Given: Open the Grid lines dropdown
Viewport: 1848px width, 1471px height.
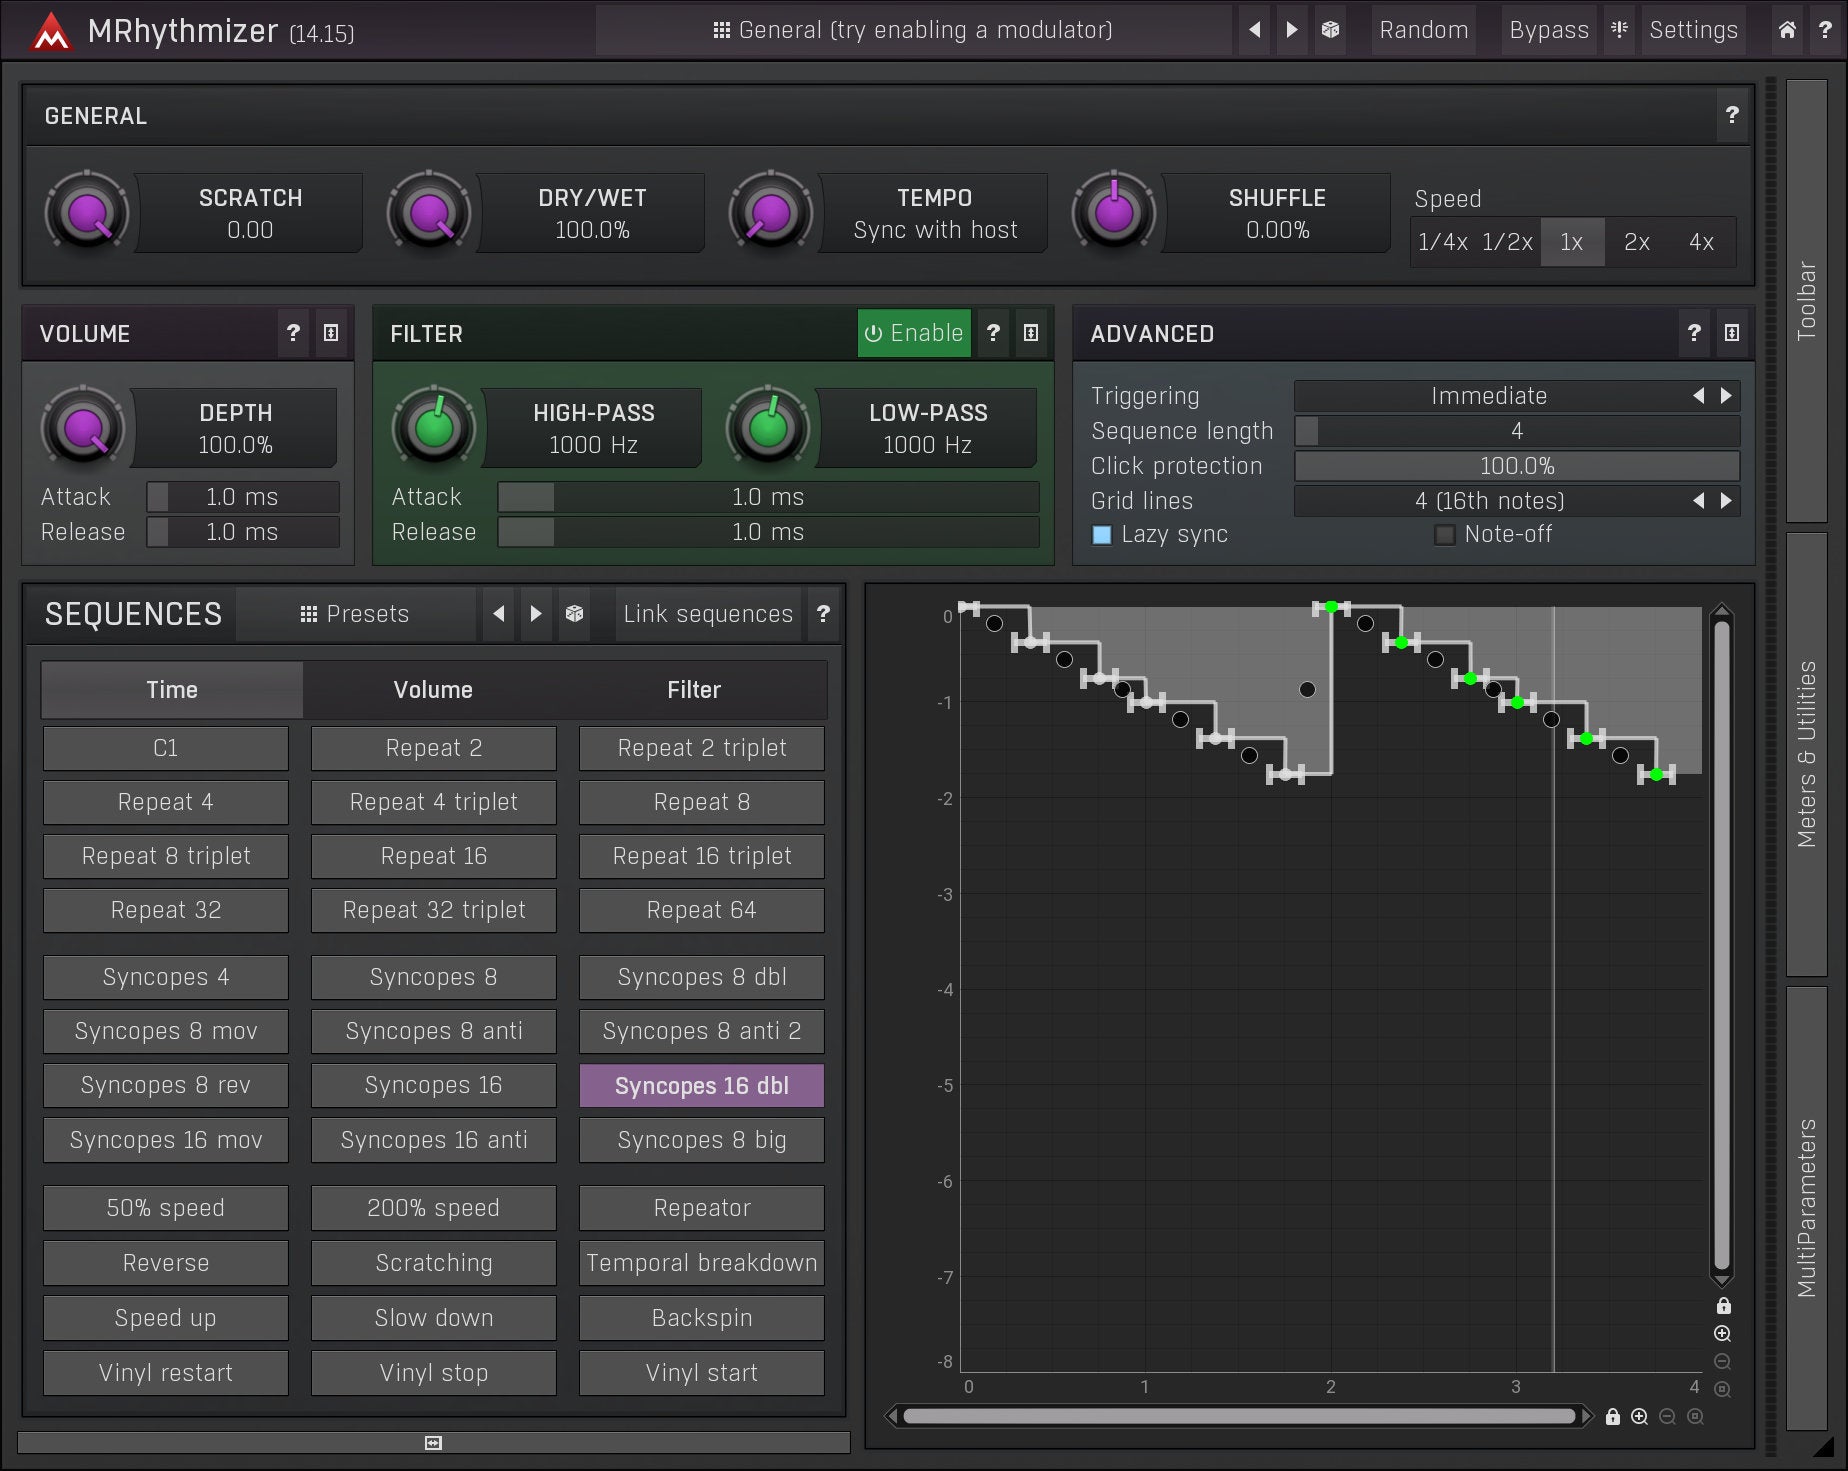Looking at the screenshot, I should [1490, 501].
